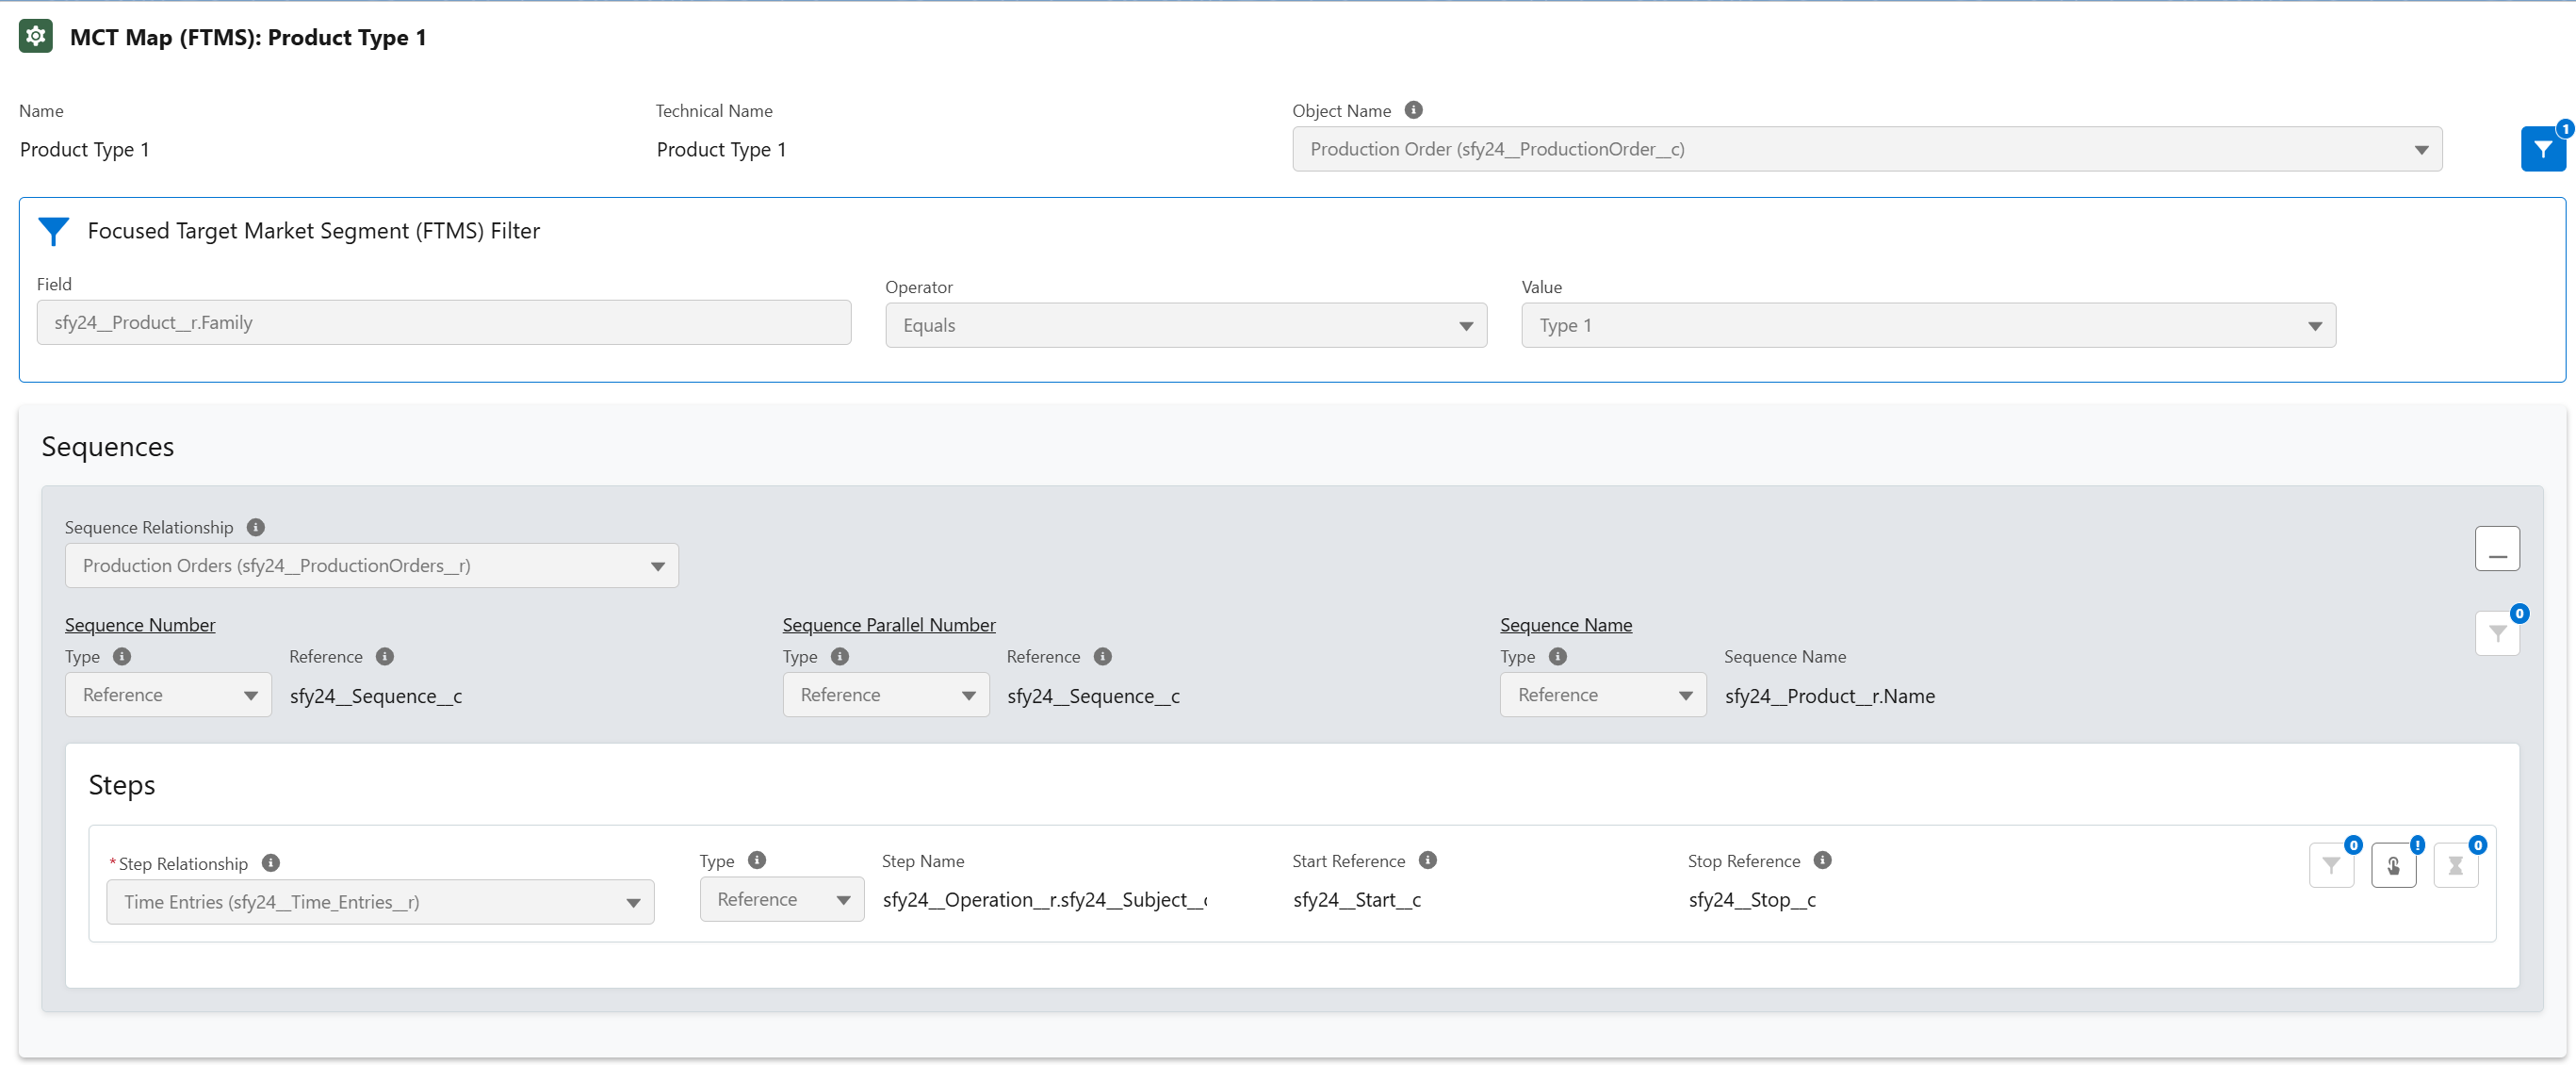Click the step hourglass icon
2576x1065 pixels.
(x=2455, y=865)
